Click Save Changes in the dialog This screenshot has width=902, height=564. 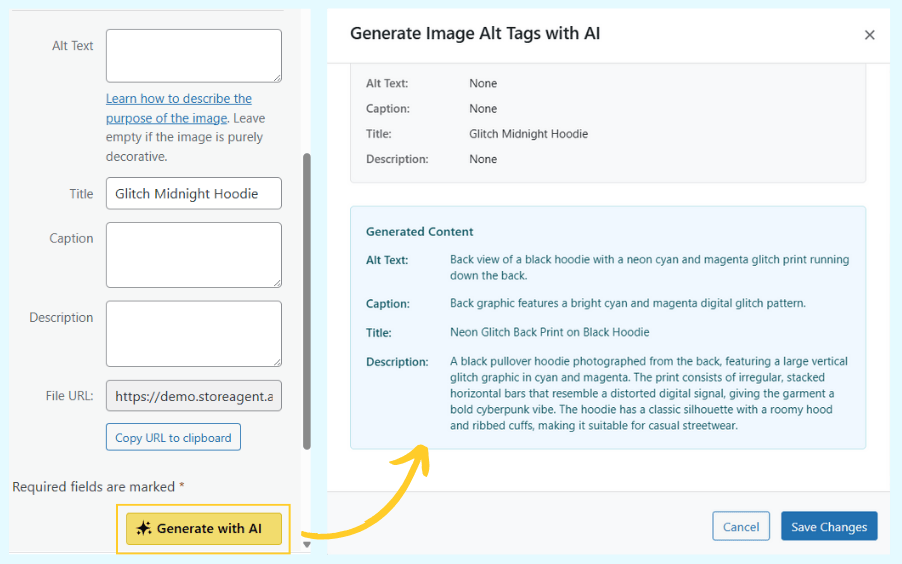tap(828, 527)
